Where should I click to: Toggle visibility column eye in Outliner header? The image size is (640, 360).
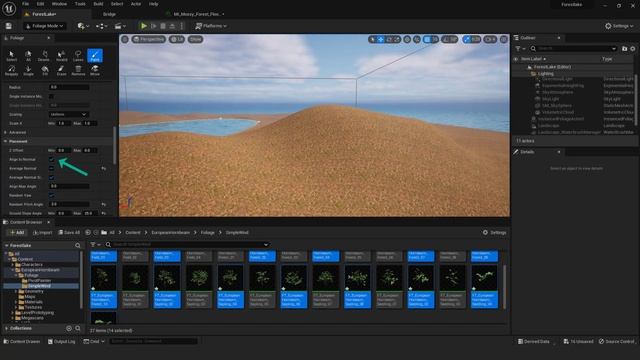tap(516, 59)
